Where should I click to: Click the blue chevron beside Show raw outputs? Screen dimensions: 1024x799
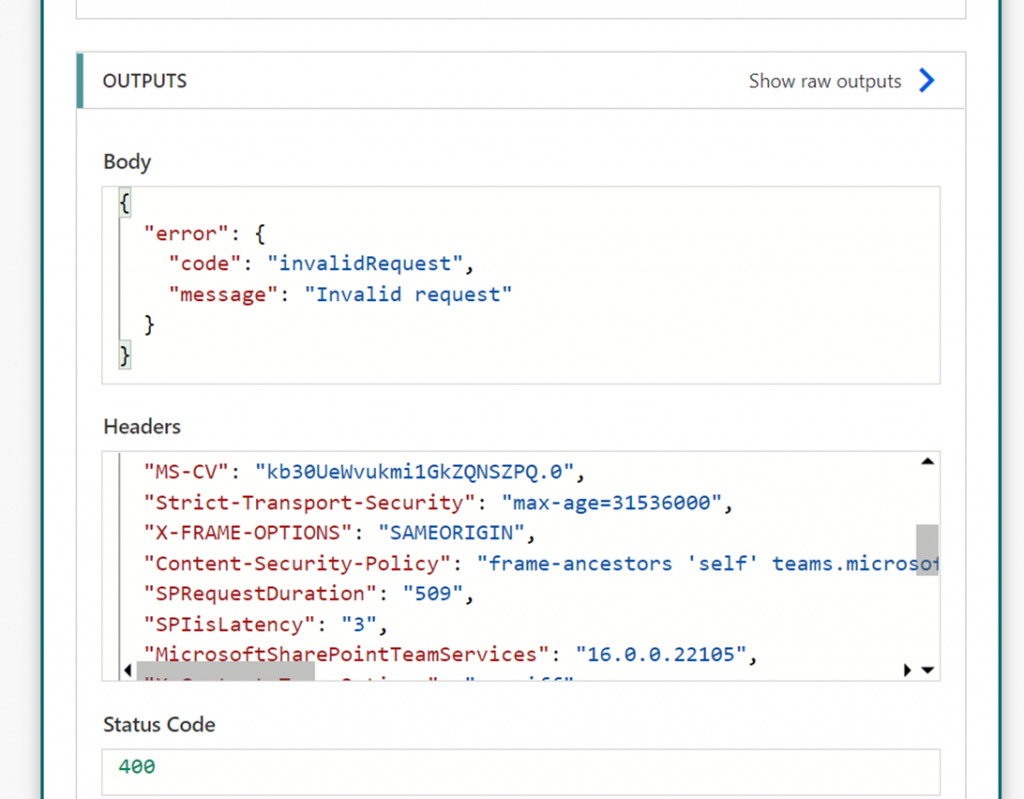click(x=926, y=81)
